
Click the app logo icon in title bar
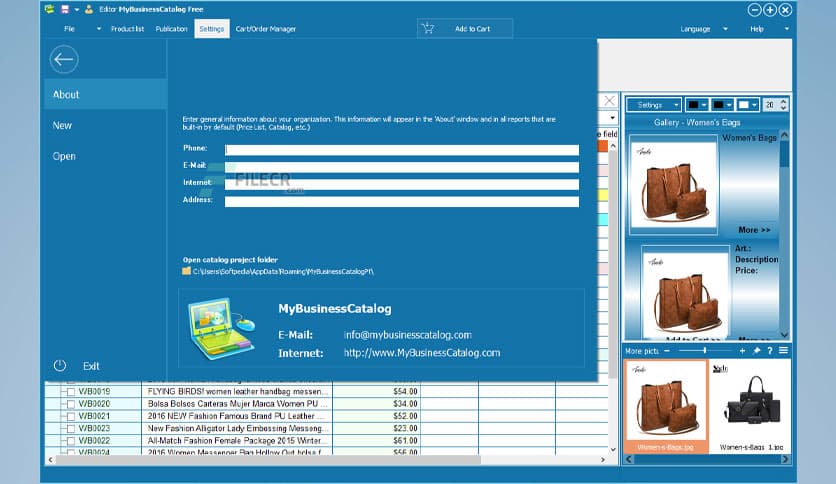(50, 9)
